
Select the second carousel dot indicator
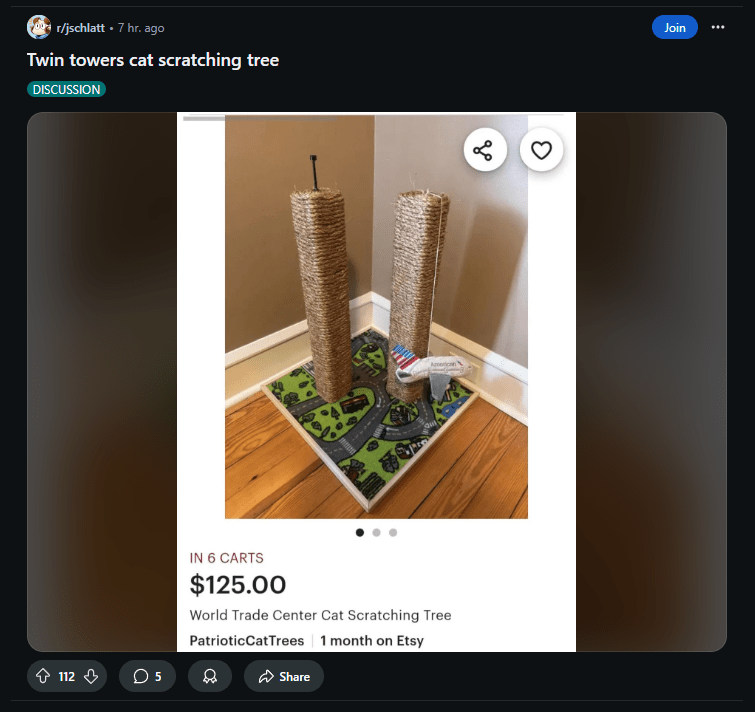coord(377,532)
